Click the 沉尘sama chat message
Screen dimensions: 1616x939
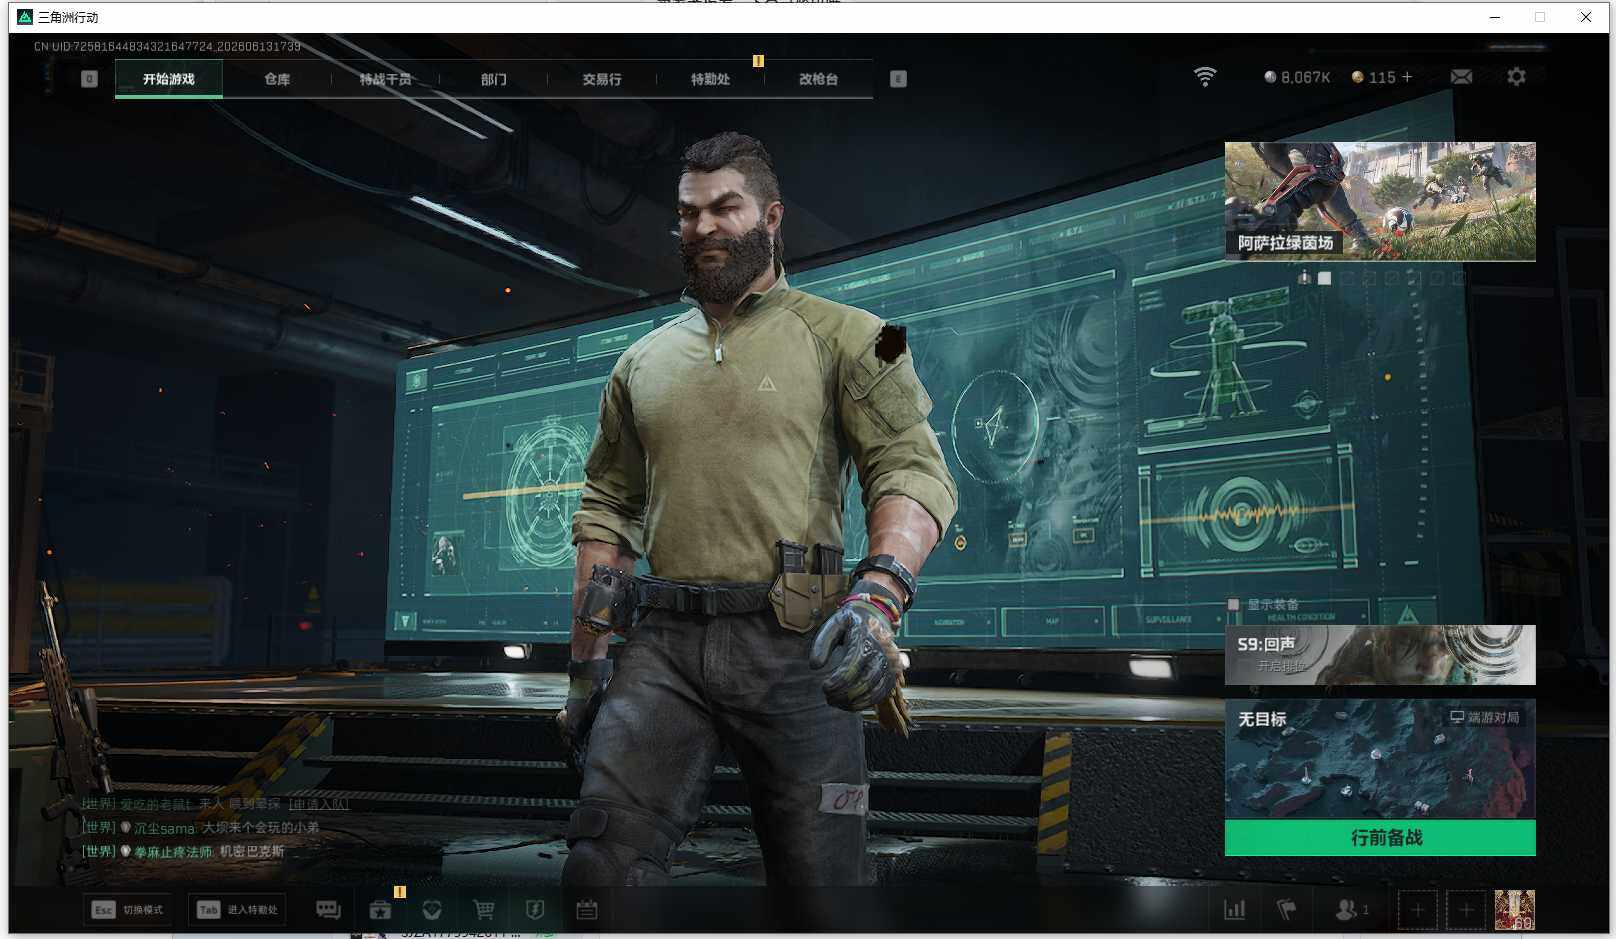201,828
